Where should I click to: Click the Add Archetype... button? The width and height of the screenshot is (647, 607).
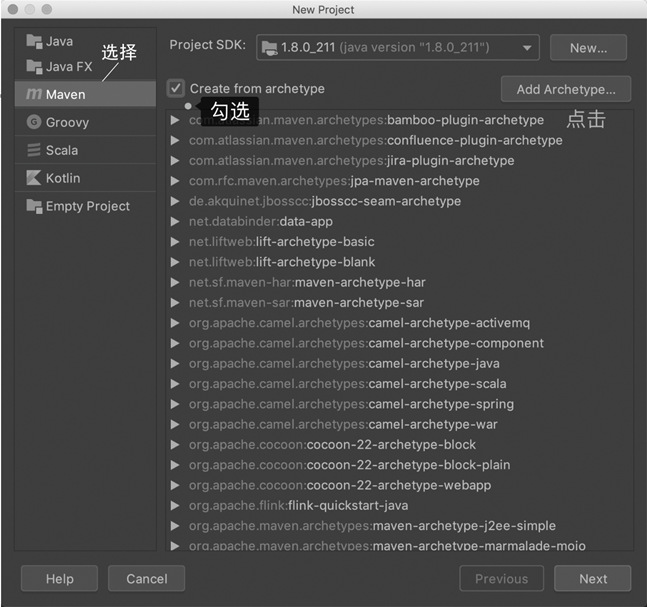pyautogui.click(x=565, y=89)
